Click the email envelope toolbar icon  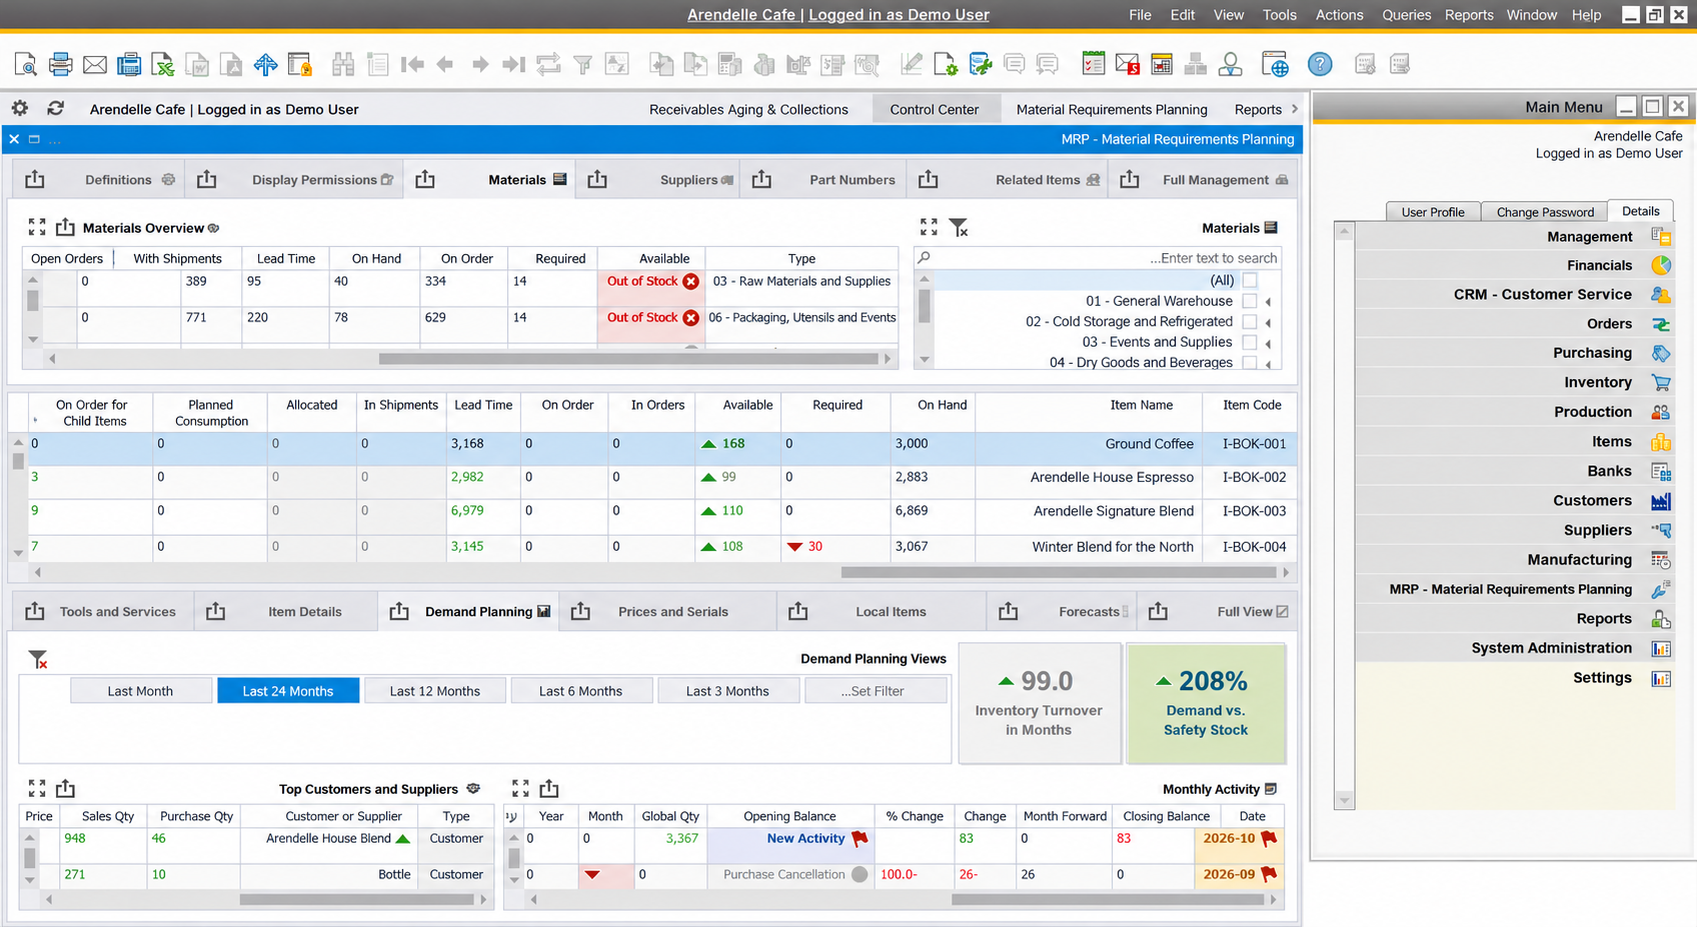pyautogui.click(x=95, y=65)
